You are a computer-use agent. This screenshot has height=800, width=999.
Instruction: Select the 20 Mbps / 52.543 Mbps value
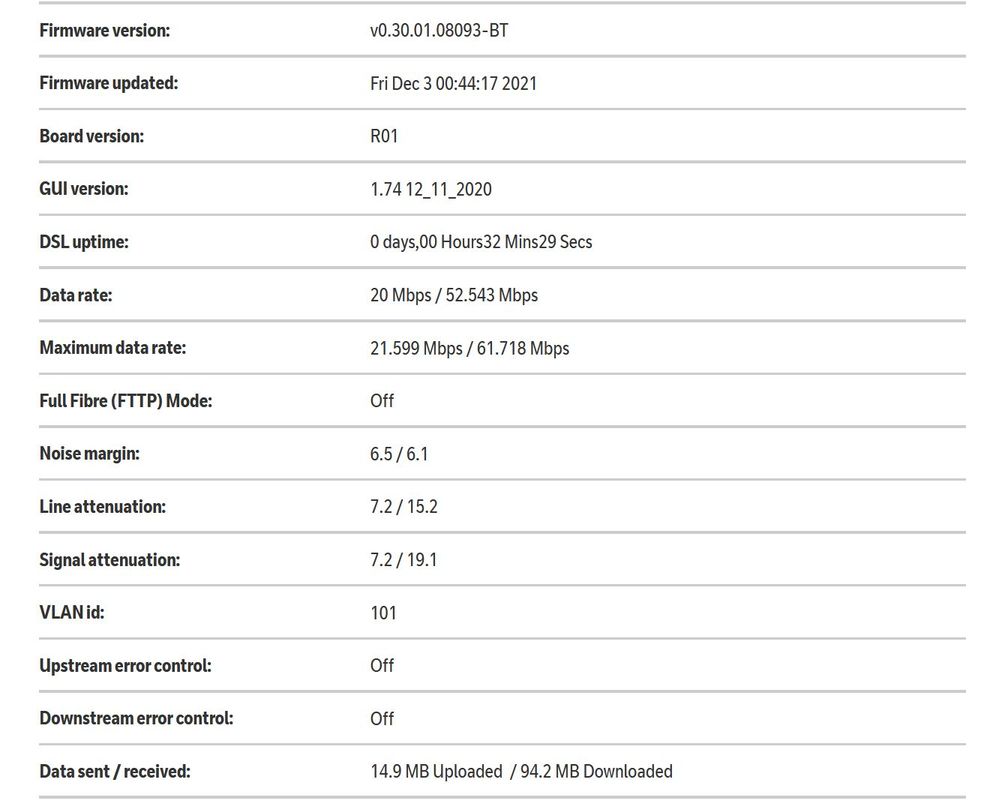[x=454, y=295]
